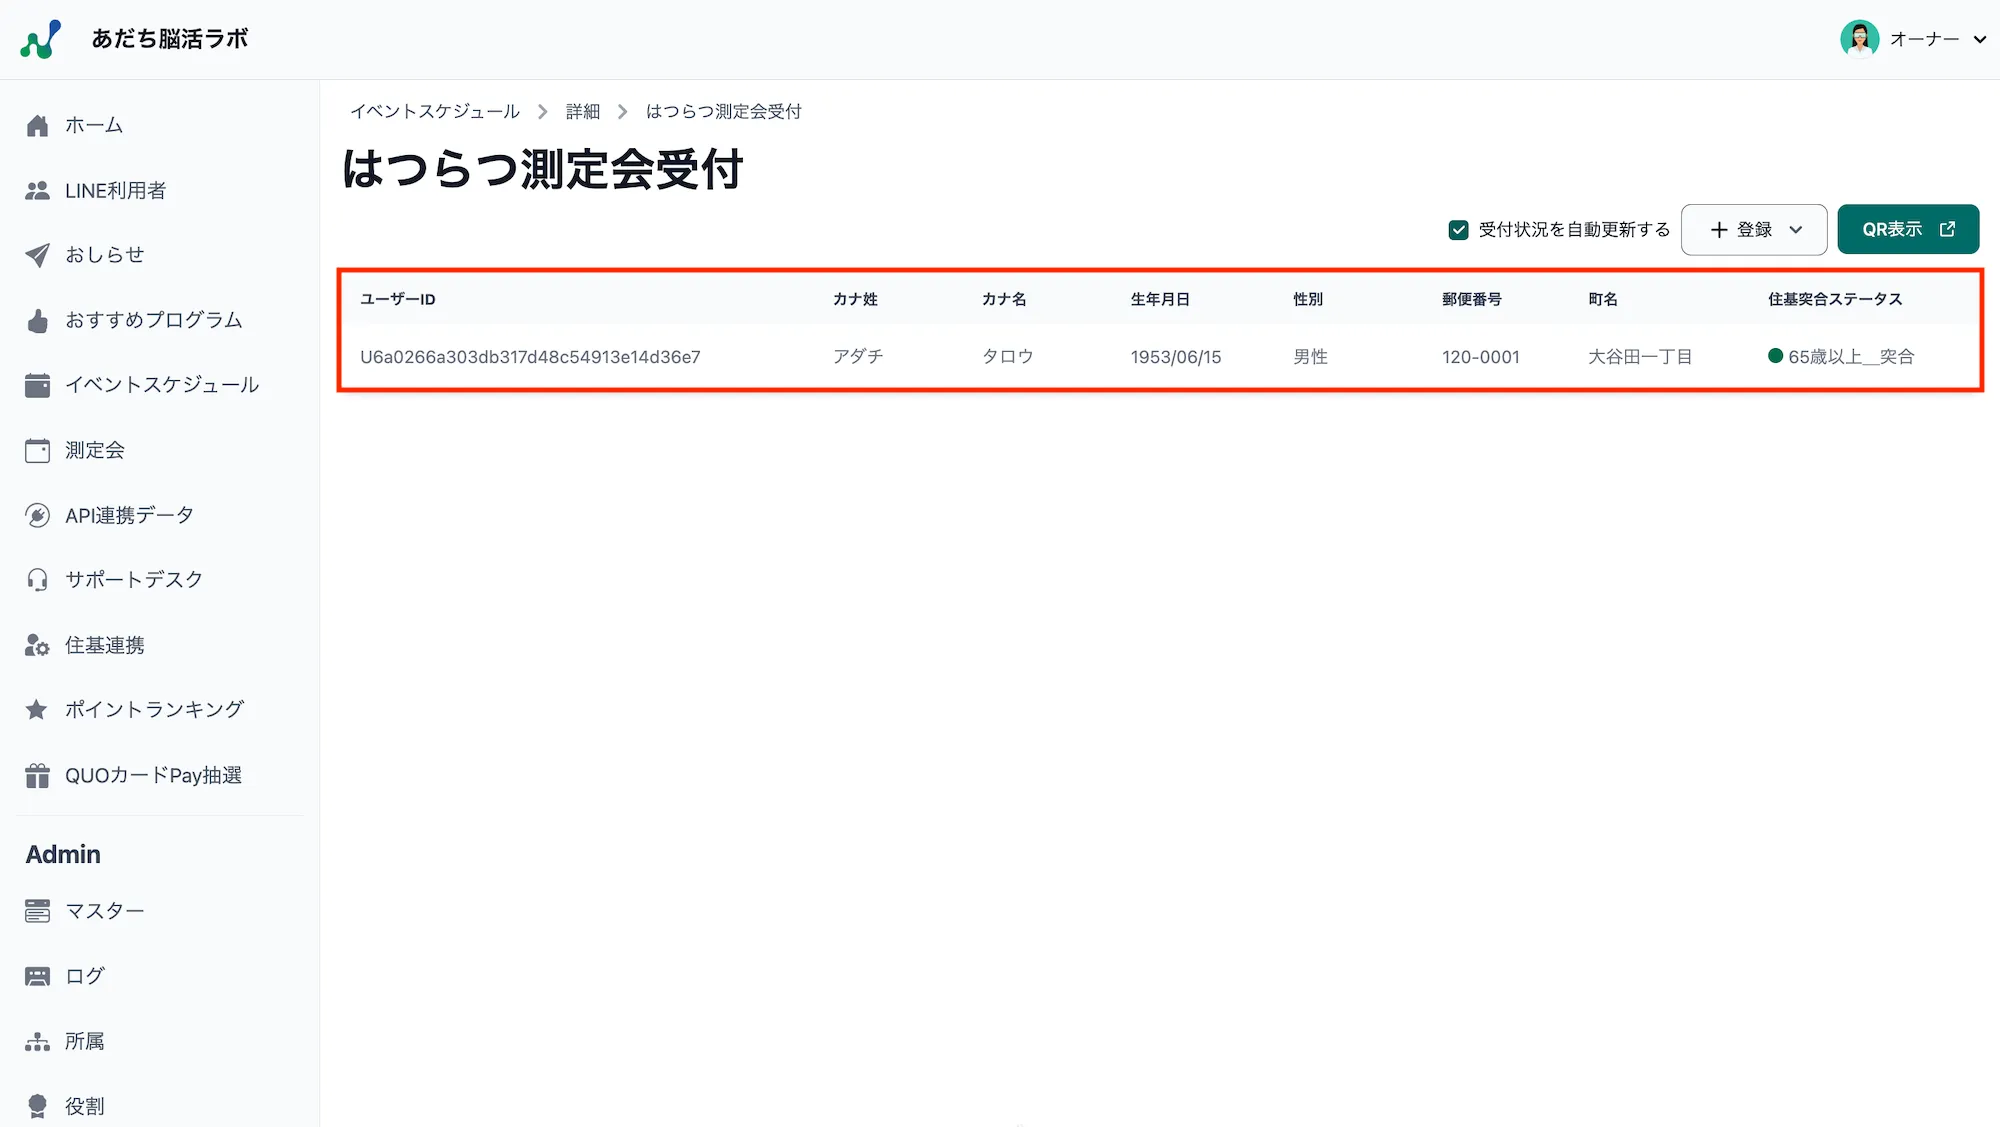Viewport: 2000px width, 1127px height.
Task: Click the QUOカードPay抽選 gift icon
Action: (37, 775)
